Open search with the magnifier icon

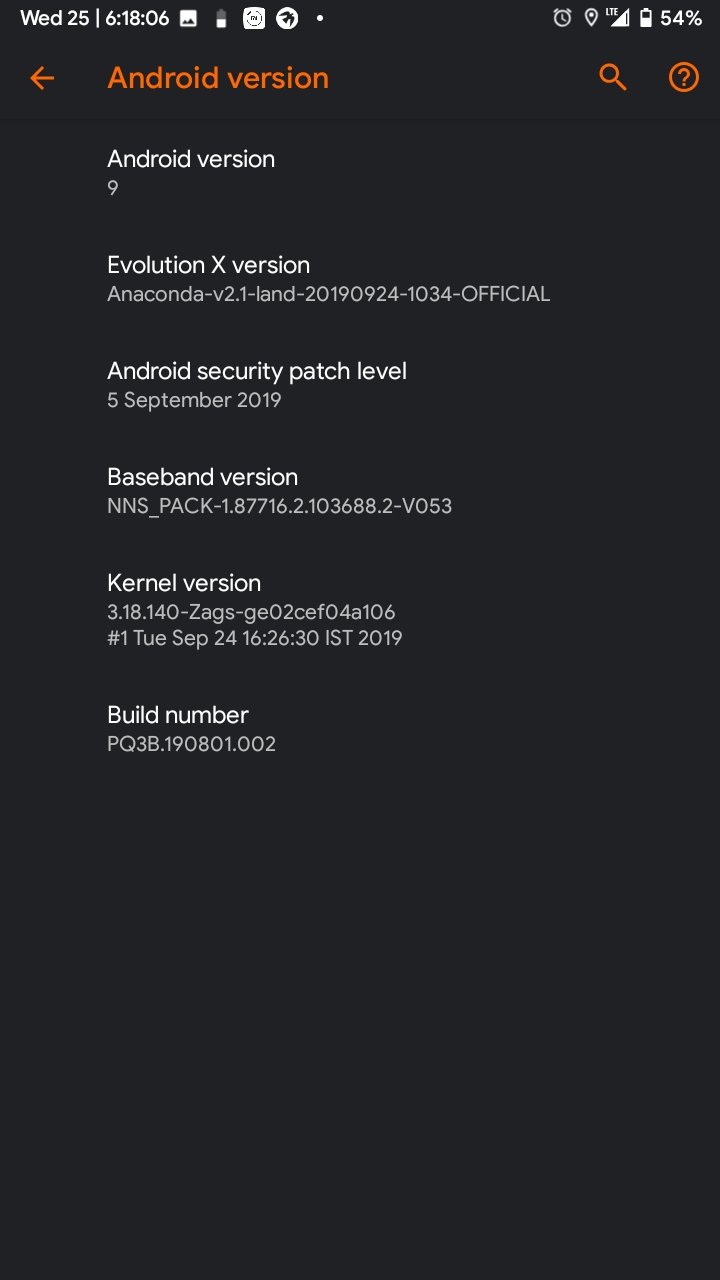612,77
